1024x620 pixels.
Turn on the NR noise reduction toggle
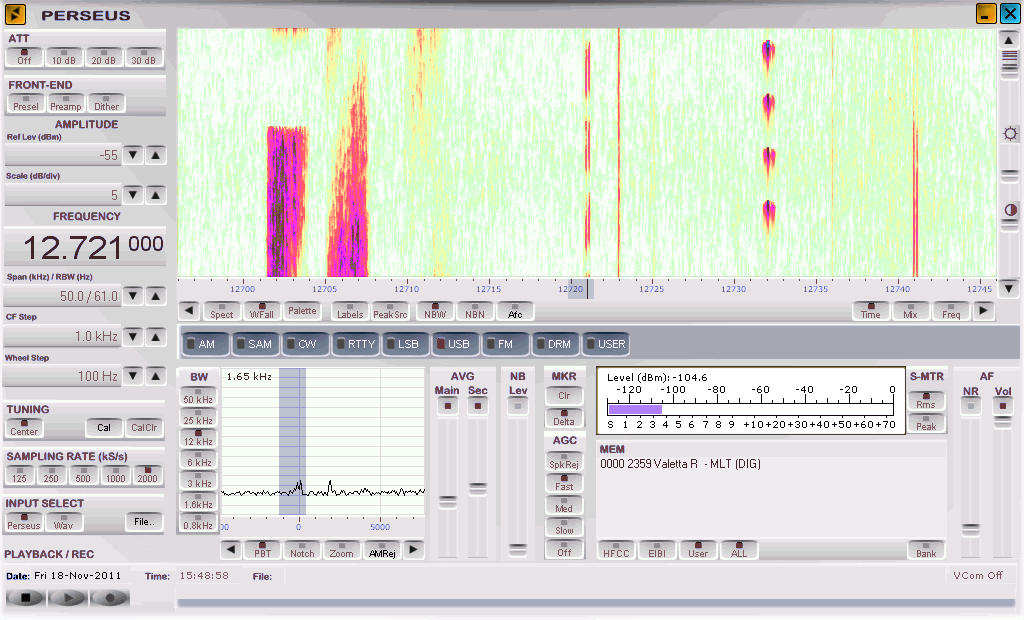tap(970, 406)
